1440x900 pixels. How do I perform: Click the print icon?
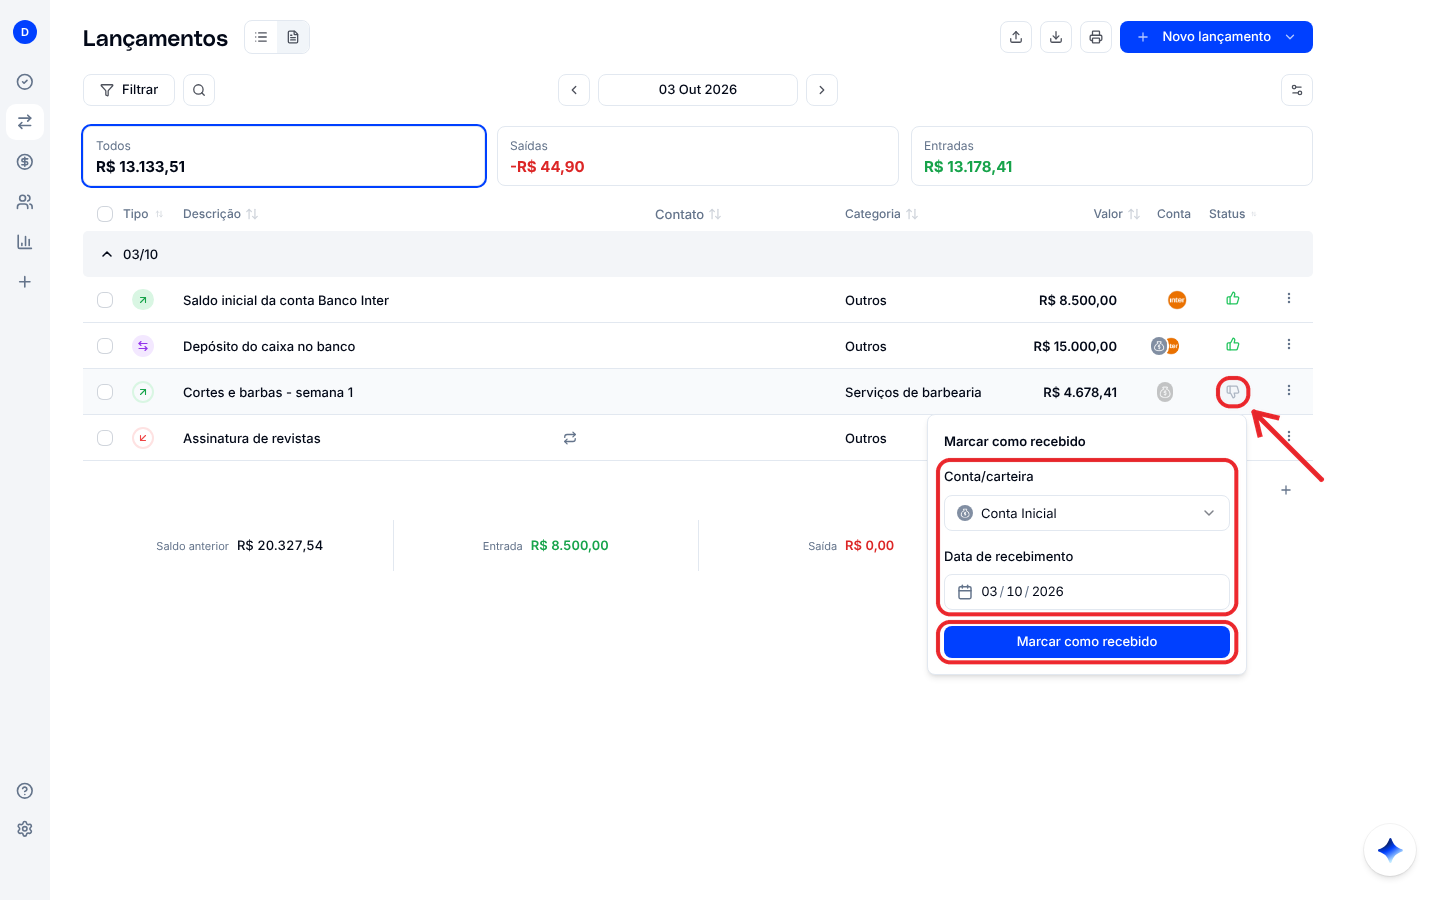coord(1096,37)
